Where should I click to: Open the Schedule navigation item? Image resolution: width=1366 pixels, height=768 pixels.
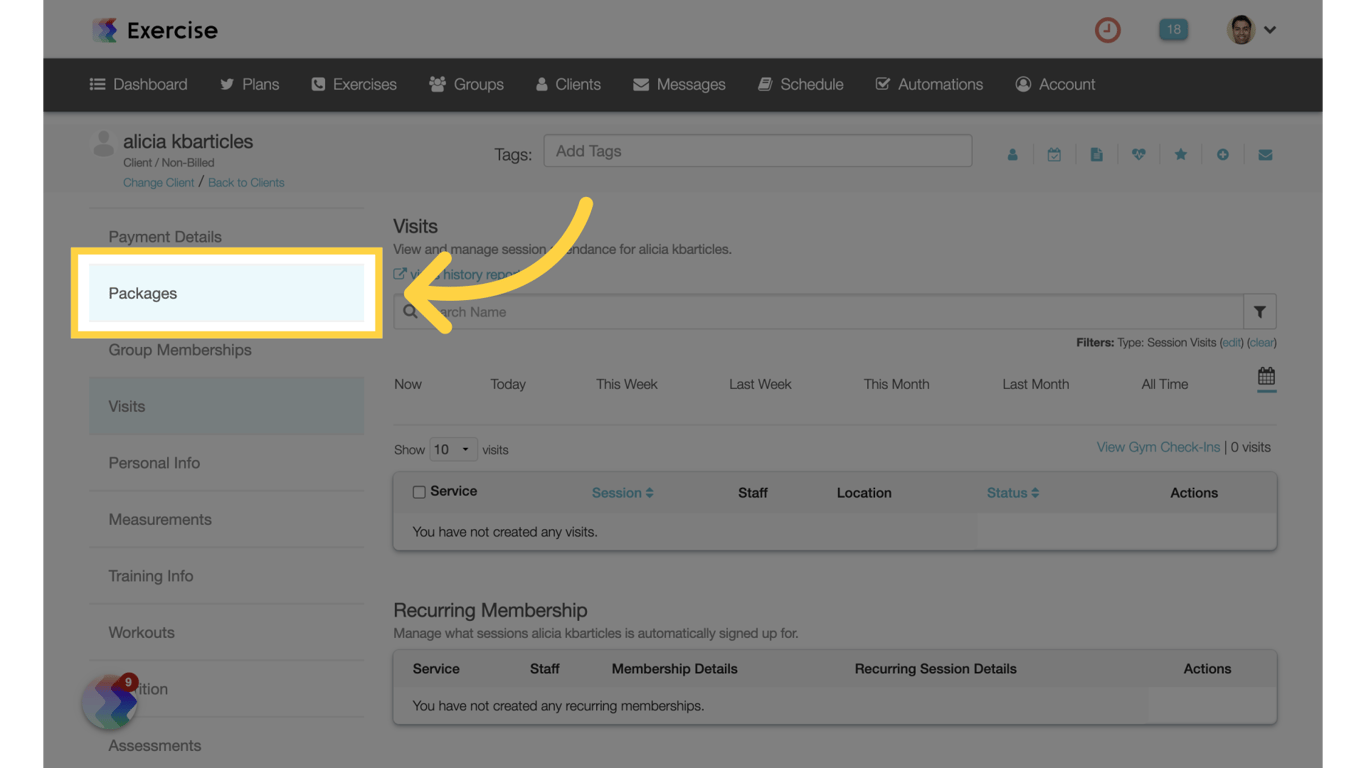point(801,85)
